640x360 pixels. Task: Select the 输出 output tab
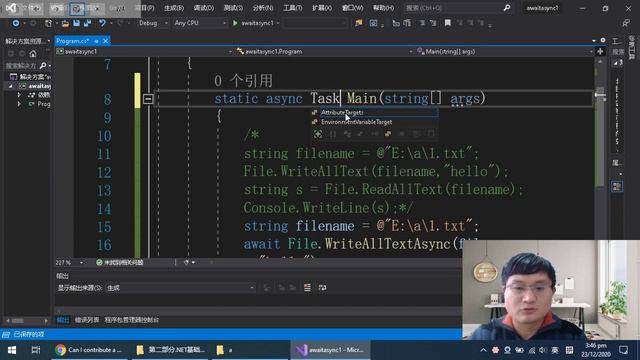[62, 320]
